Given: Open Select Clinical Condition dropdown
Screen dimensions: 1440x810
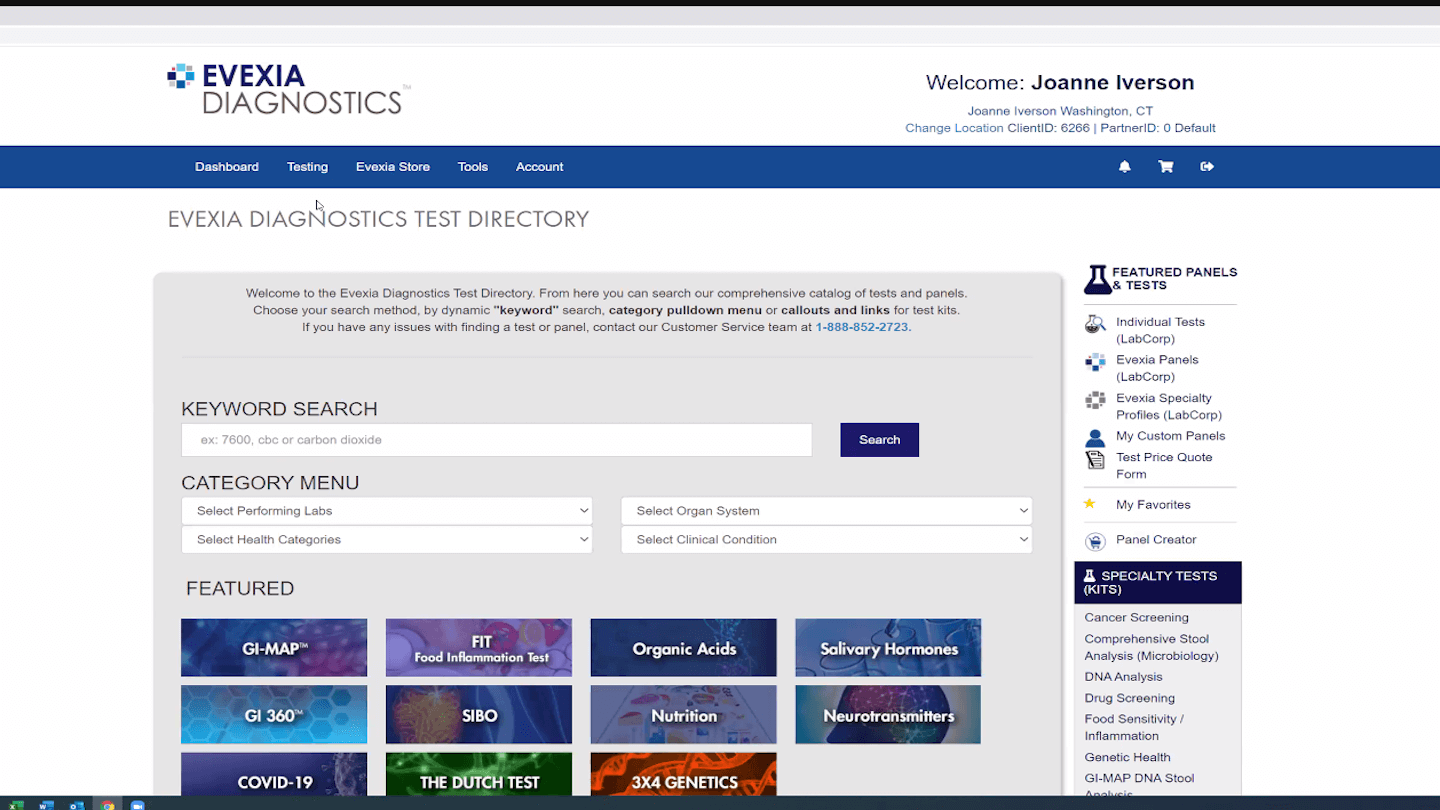Looking at the screenshot, I should (826, 540).
